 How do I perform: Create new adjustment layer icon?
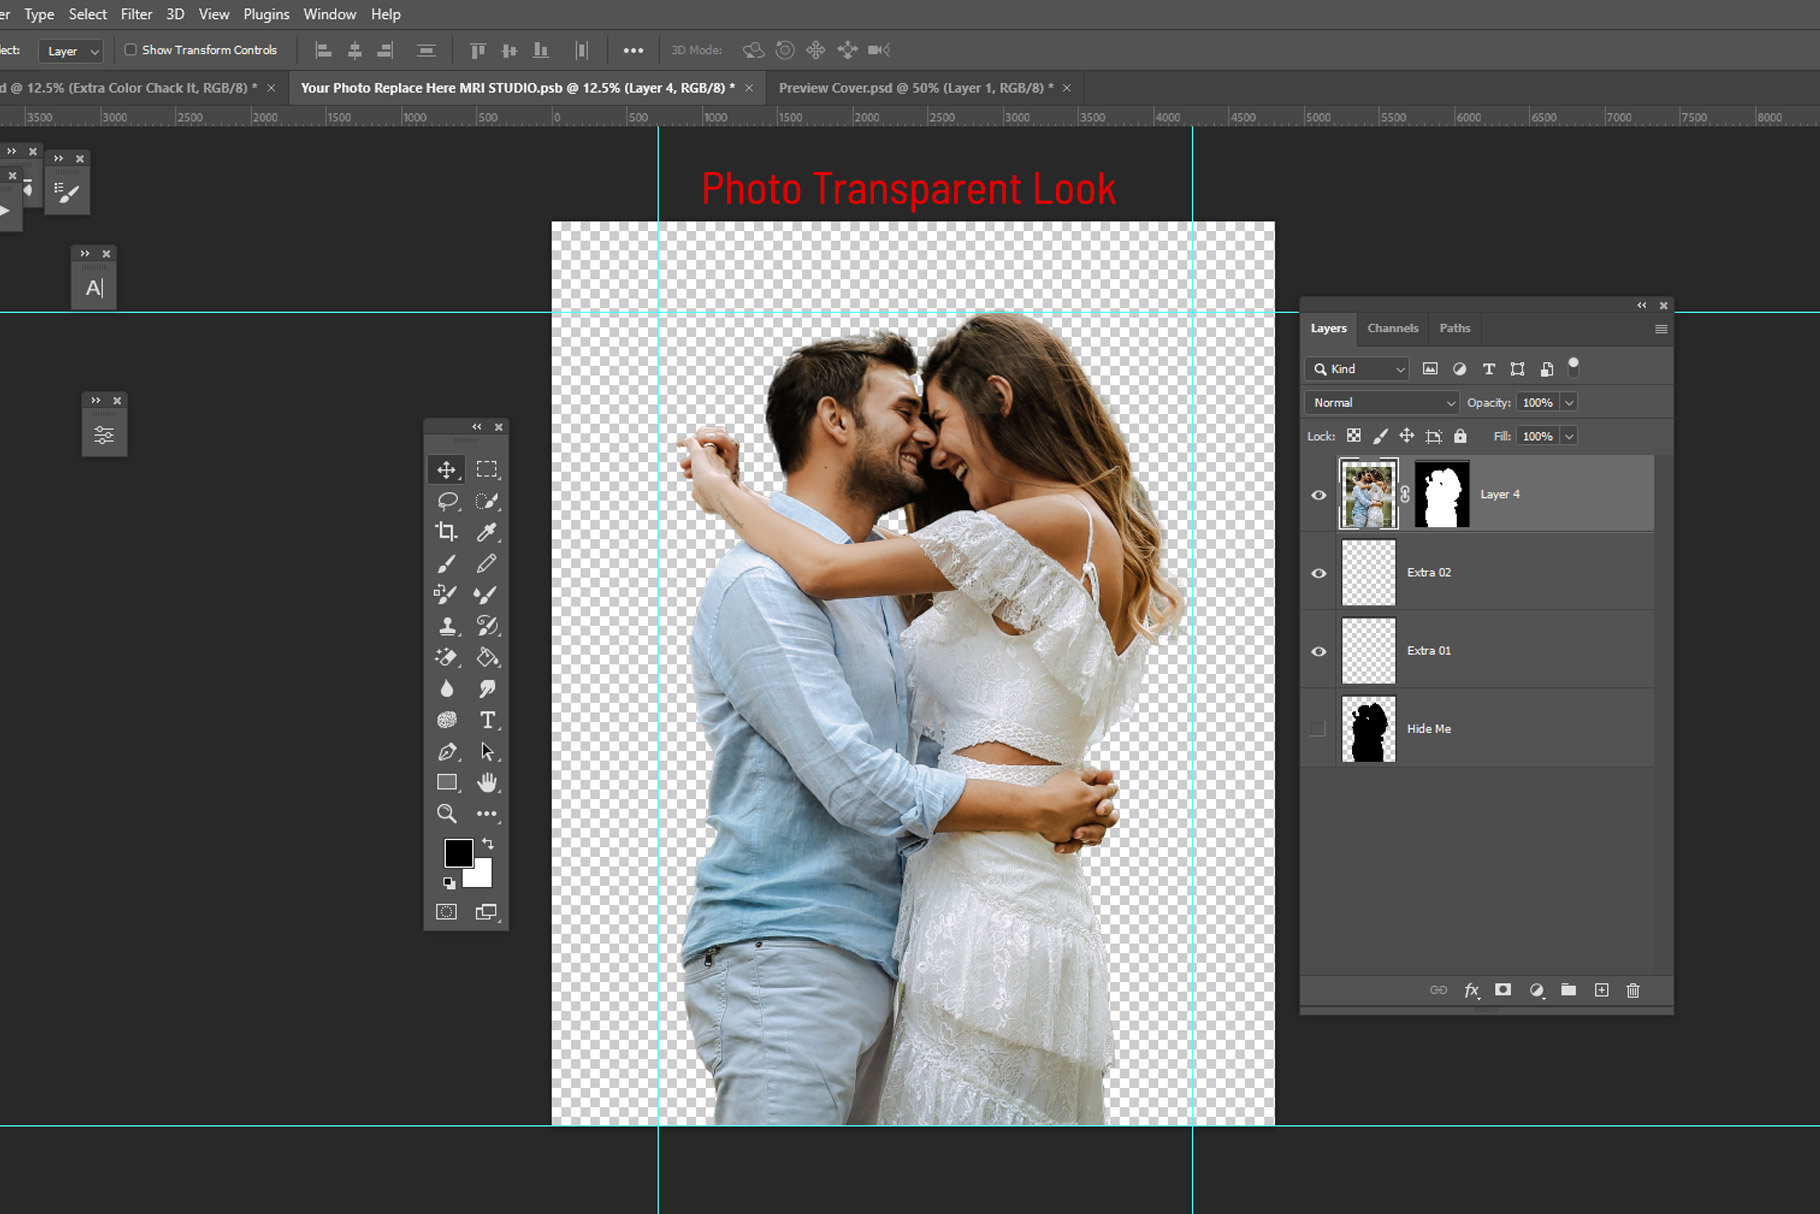tap(1536, 990)
